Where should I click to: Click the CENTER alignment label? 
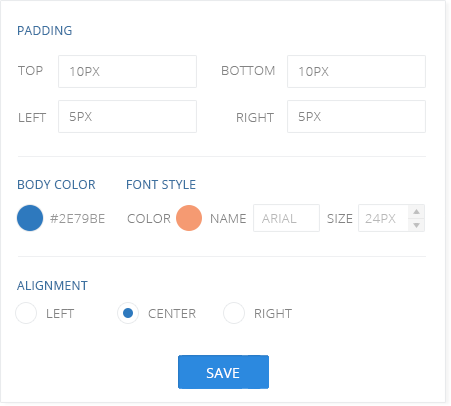(x=172, y=314)
